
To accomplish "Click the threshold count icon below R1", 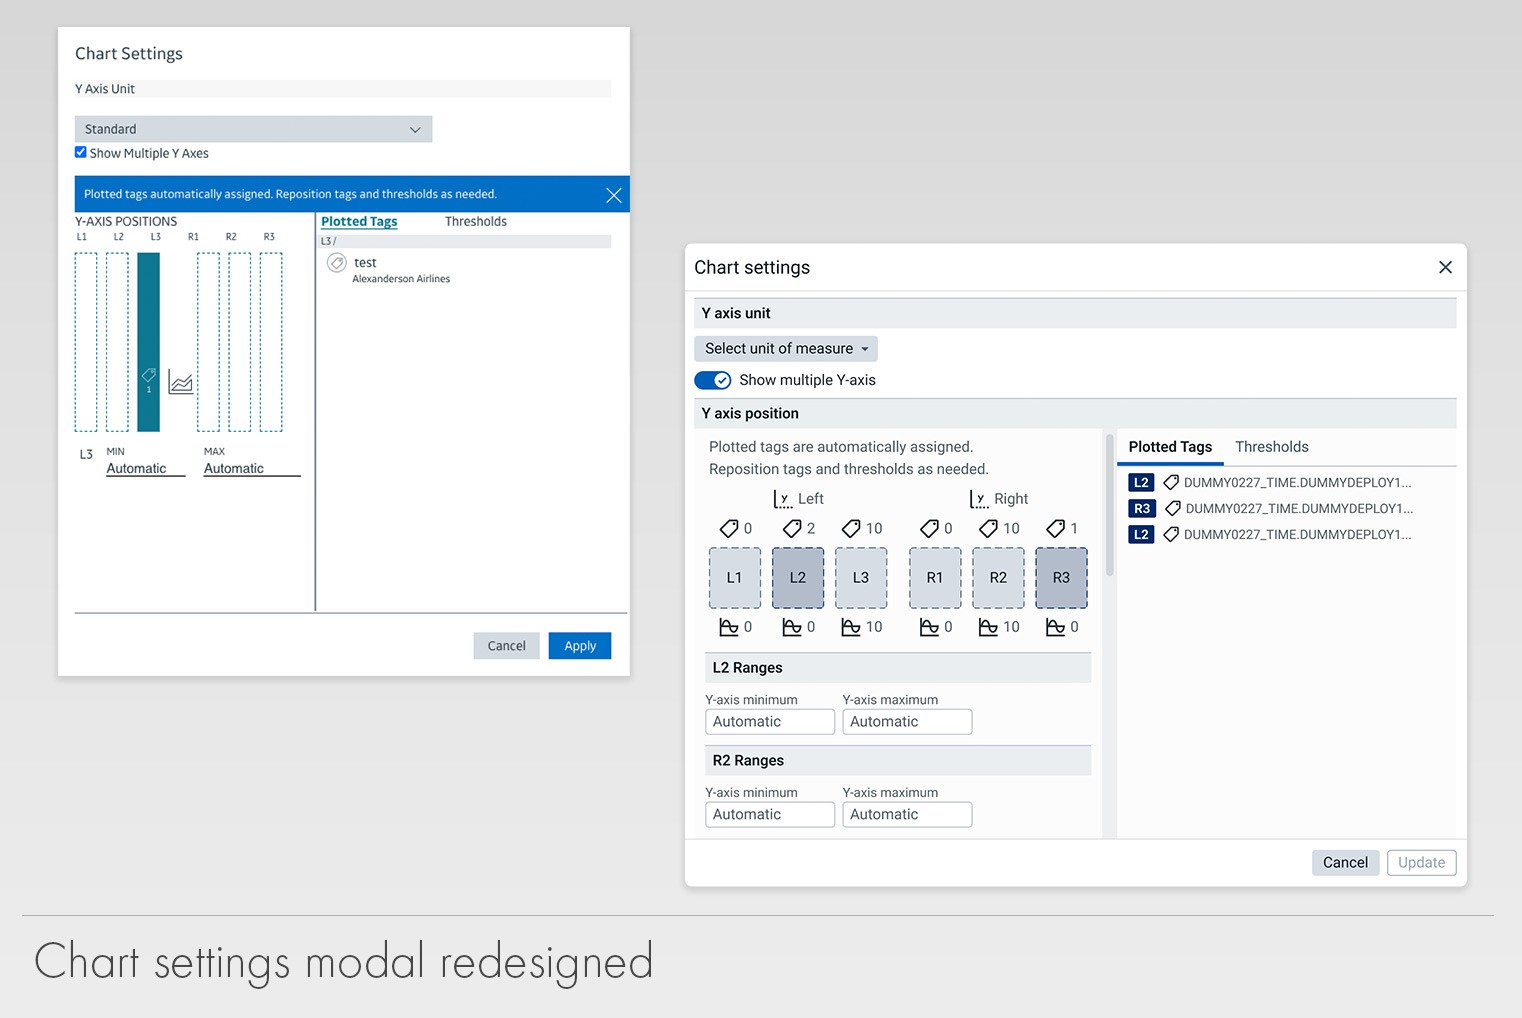I will [x=929, y=627].
